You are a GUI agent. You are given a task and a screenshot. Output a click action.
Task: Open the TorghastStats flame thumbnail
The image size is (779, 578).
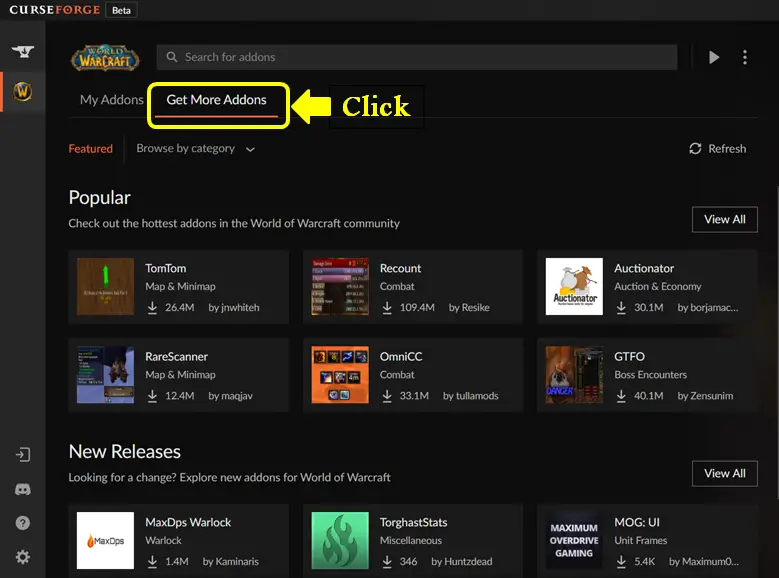[x=340, y=540]
